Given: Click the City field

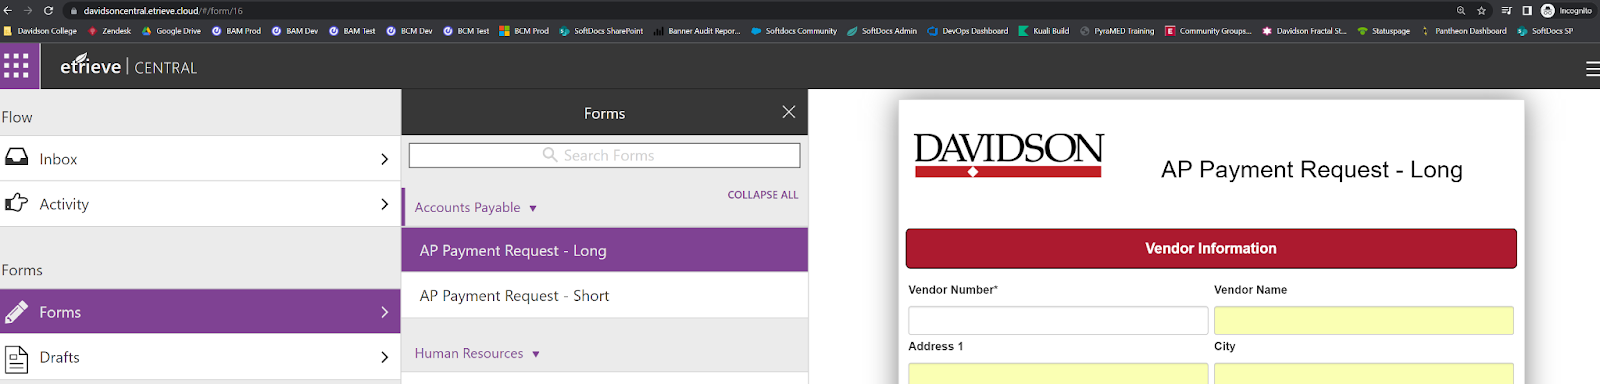Looking at the screenshot, I should coord(1363,374).
